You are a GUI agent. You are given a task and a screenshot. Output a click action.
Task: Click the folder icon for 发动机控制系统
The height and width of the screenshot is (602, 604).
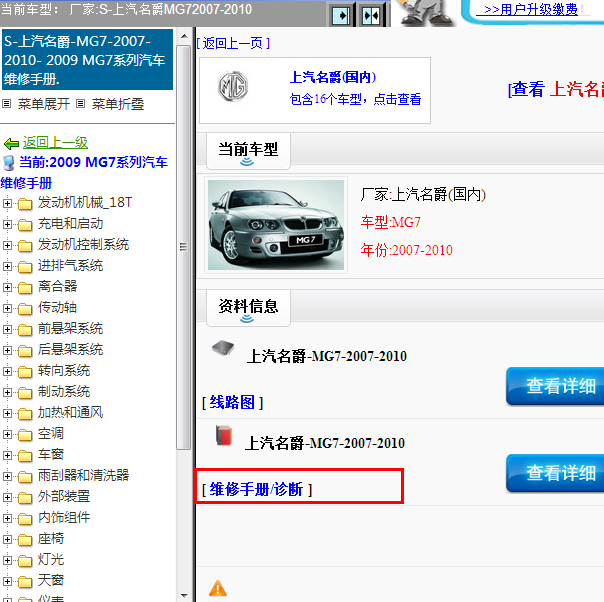[x=25, y=245]
